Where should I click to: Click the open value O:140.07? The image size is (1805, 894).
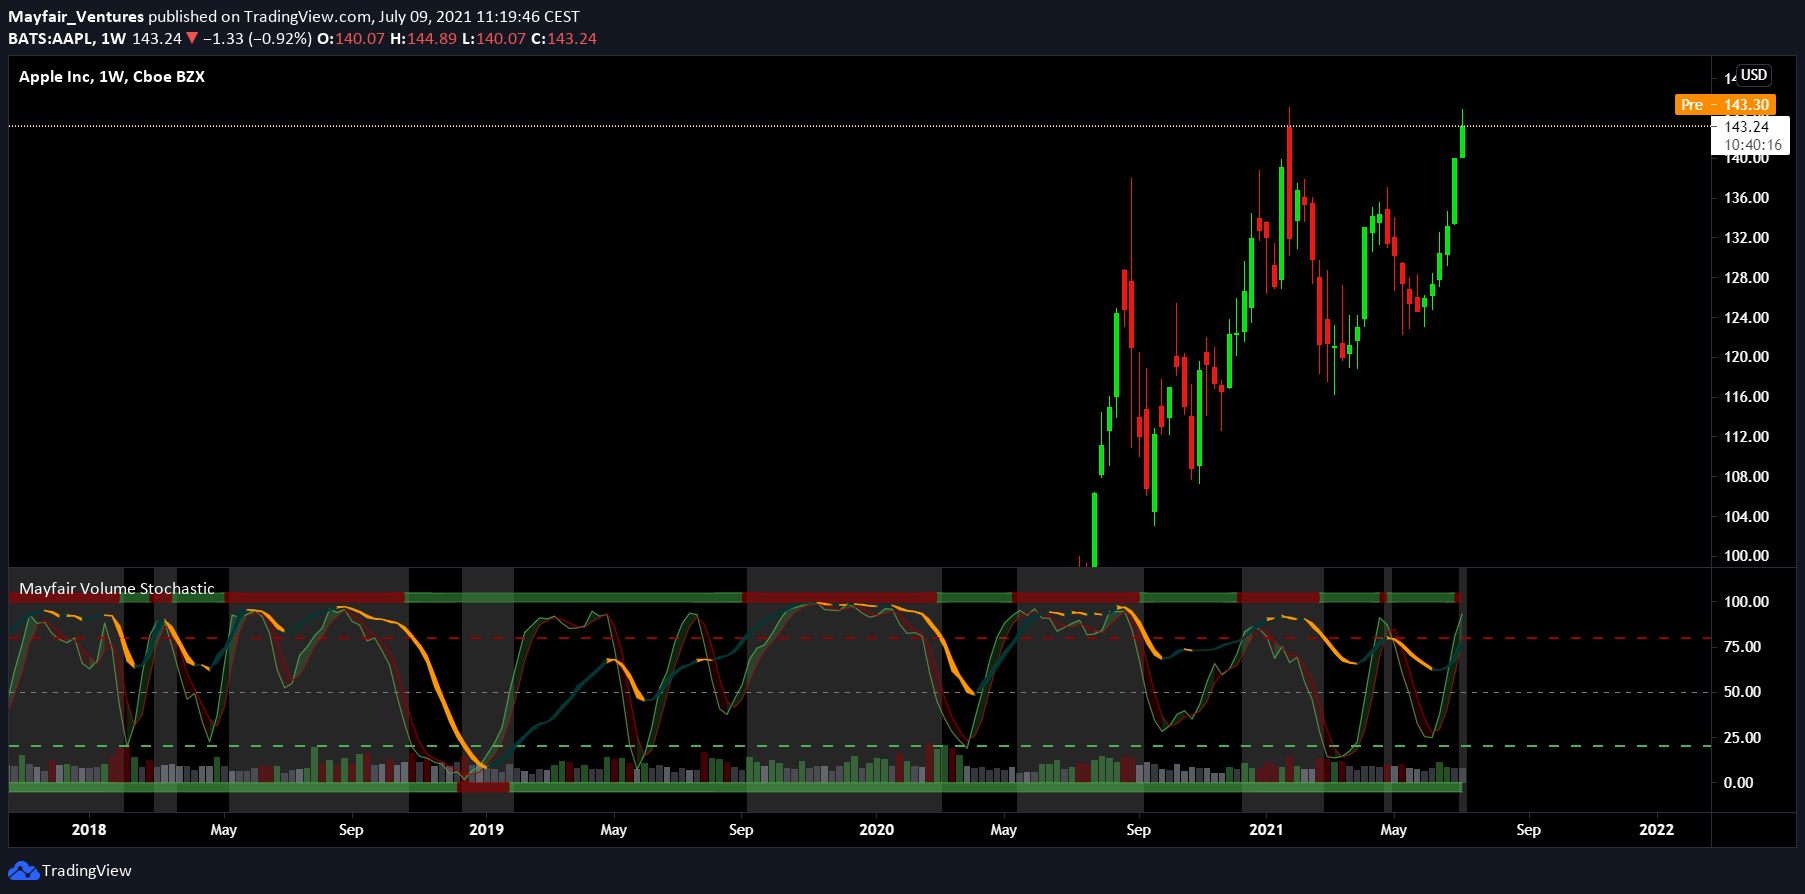351,39
